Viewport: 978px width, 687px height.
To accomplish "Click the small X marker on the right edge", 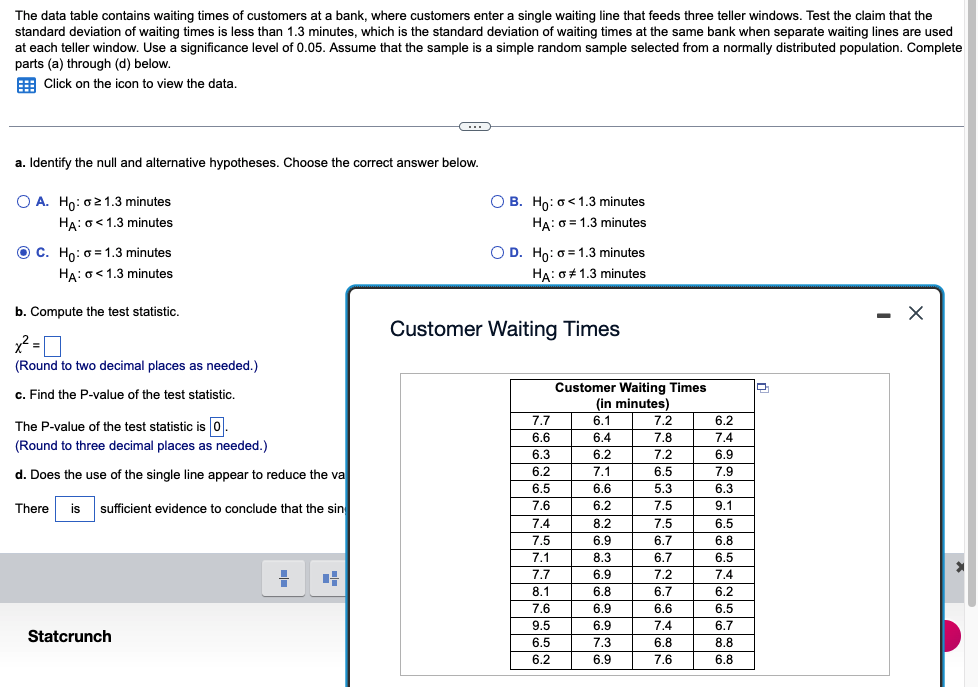I will coord(959,565).
